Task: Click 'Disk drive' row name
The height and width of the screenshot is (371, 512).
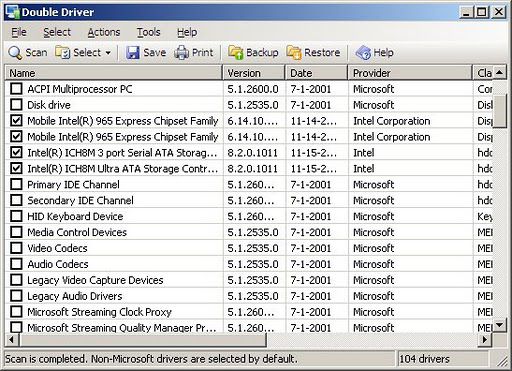Action: pyautogui.click(x=49, y=105)
